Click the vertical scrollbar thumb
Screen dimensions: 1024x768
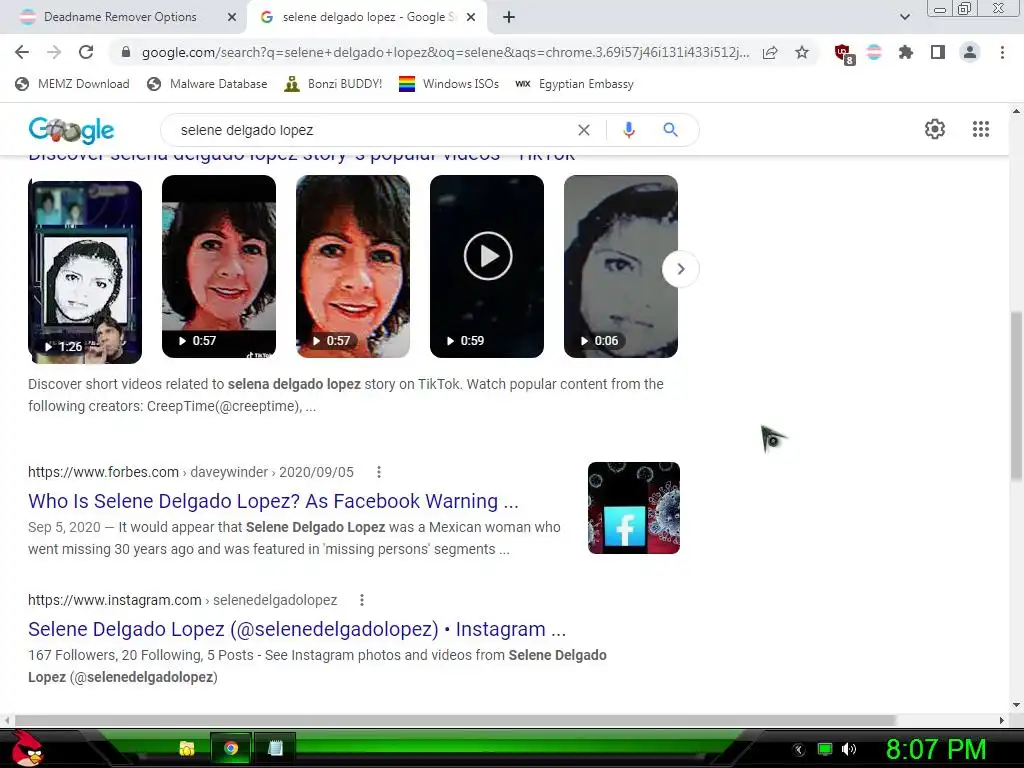tap(1016, 396)
